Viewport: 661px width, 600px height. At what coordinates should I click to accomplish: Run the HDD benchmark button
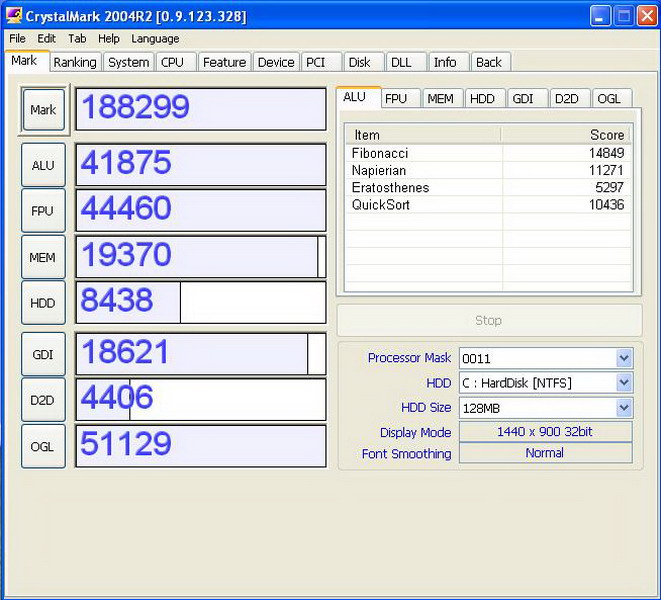tap(43, 303)
